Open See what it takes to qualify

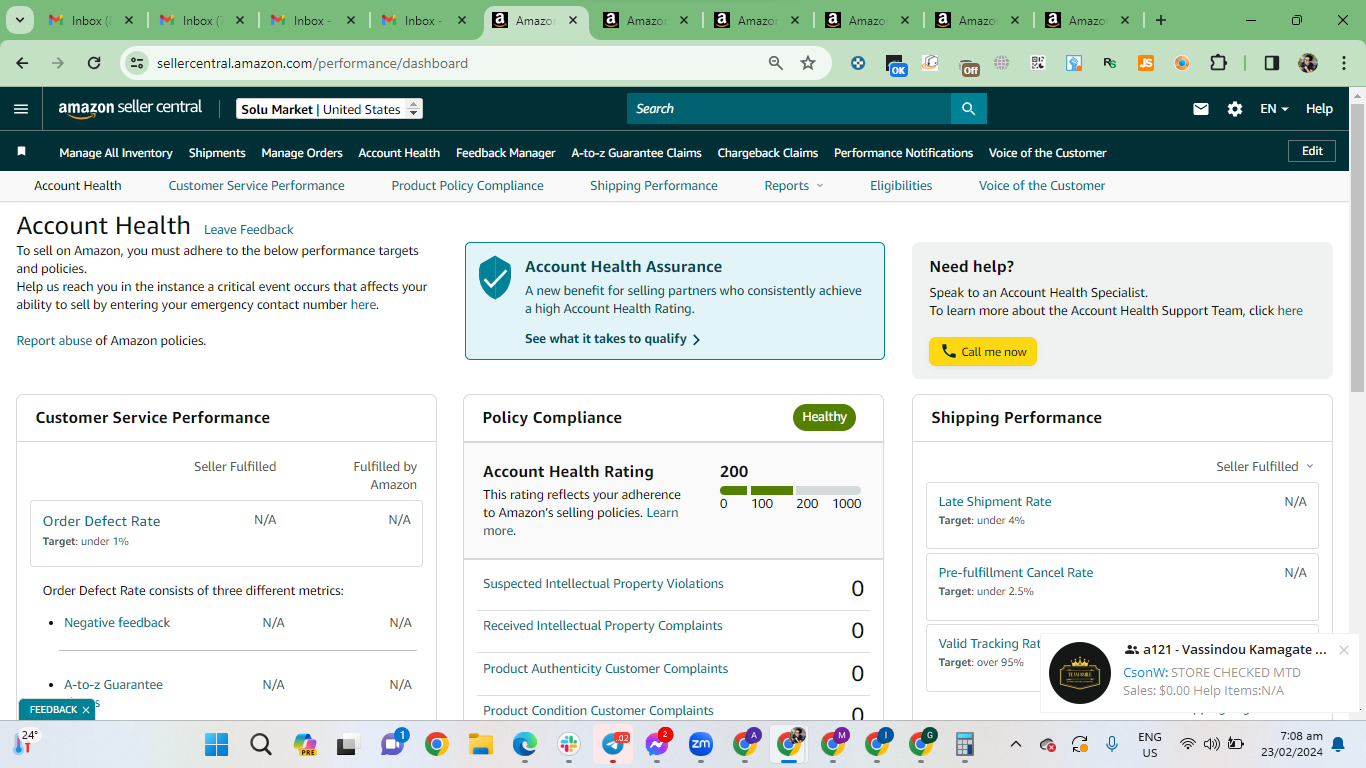(612, 339)
